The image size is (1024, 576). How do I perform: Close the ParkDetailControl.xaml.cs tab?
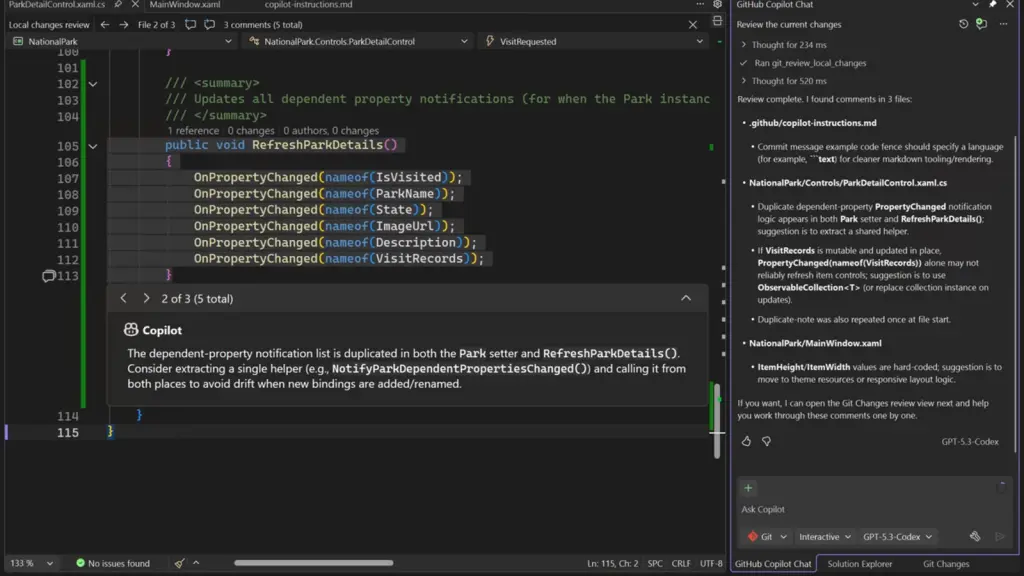pyautogui.click(x=135, y=5)
